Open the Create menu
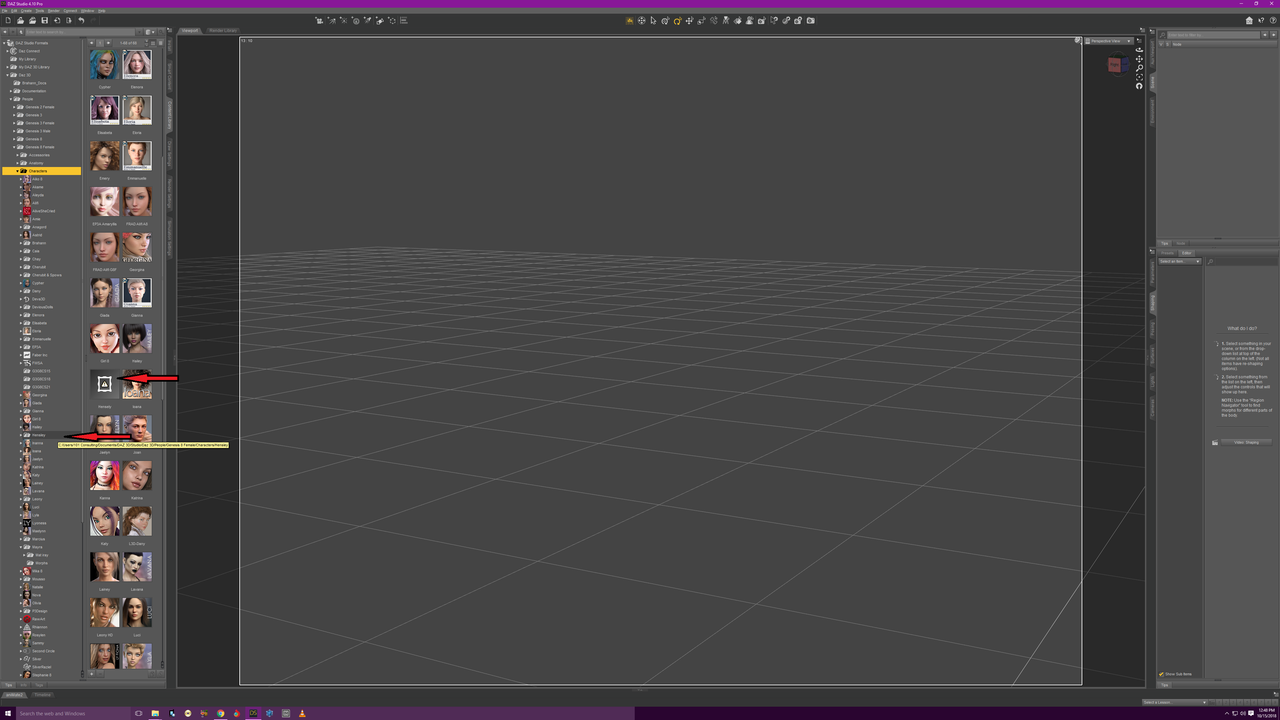The height and width of the screenshot is (720, 1280). 27,11
